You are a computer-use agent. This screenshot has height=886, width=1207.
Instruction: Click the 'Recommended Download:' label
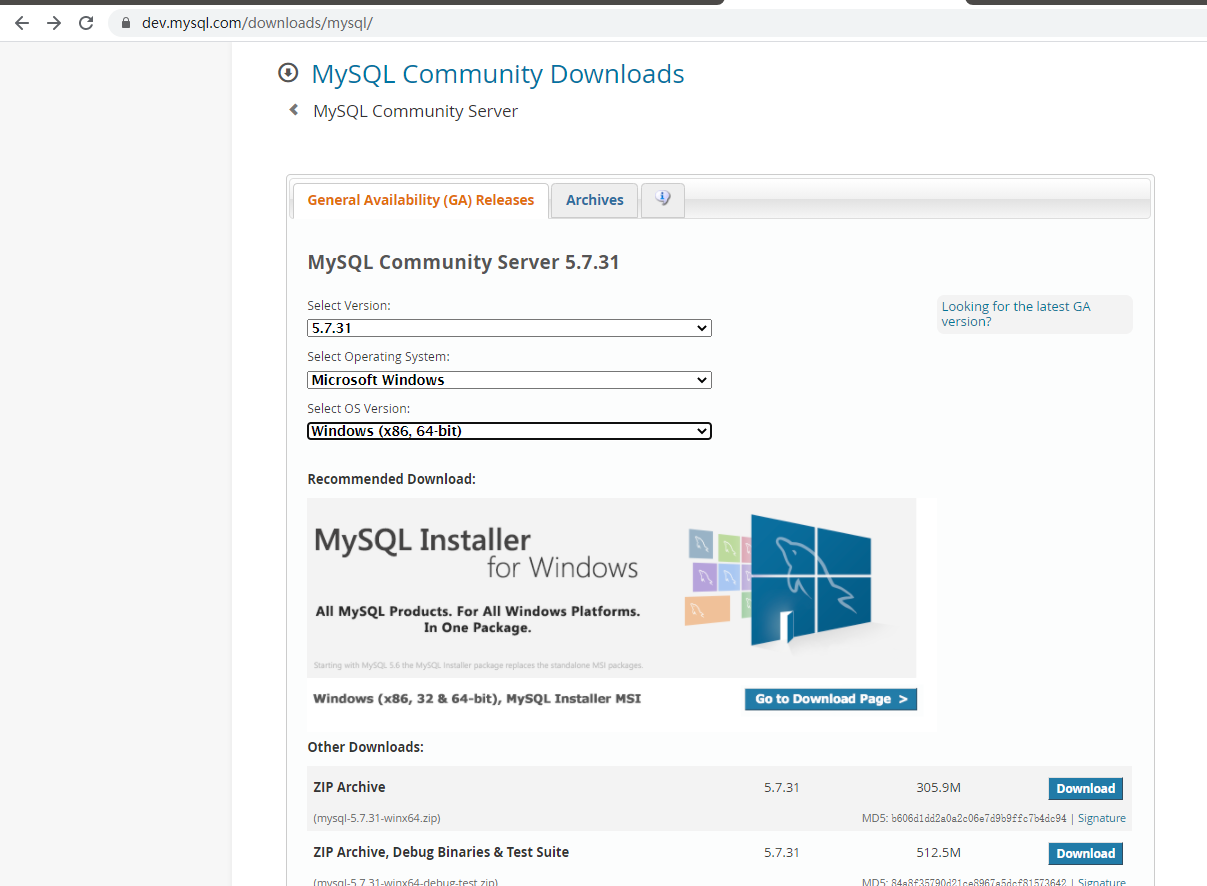coord(391,479)
